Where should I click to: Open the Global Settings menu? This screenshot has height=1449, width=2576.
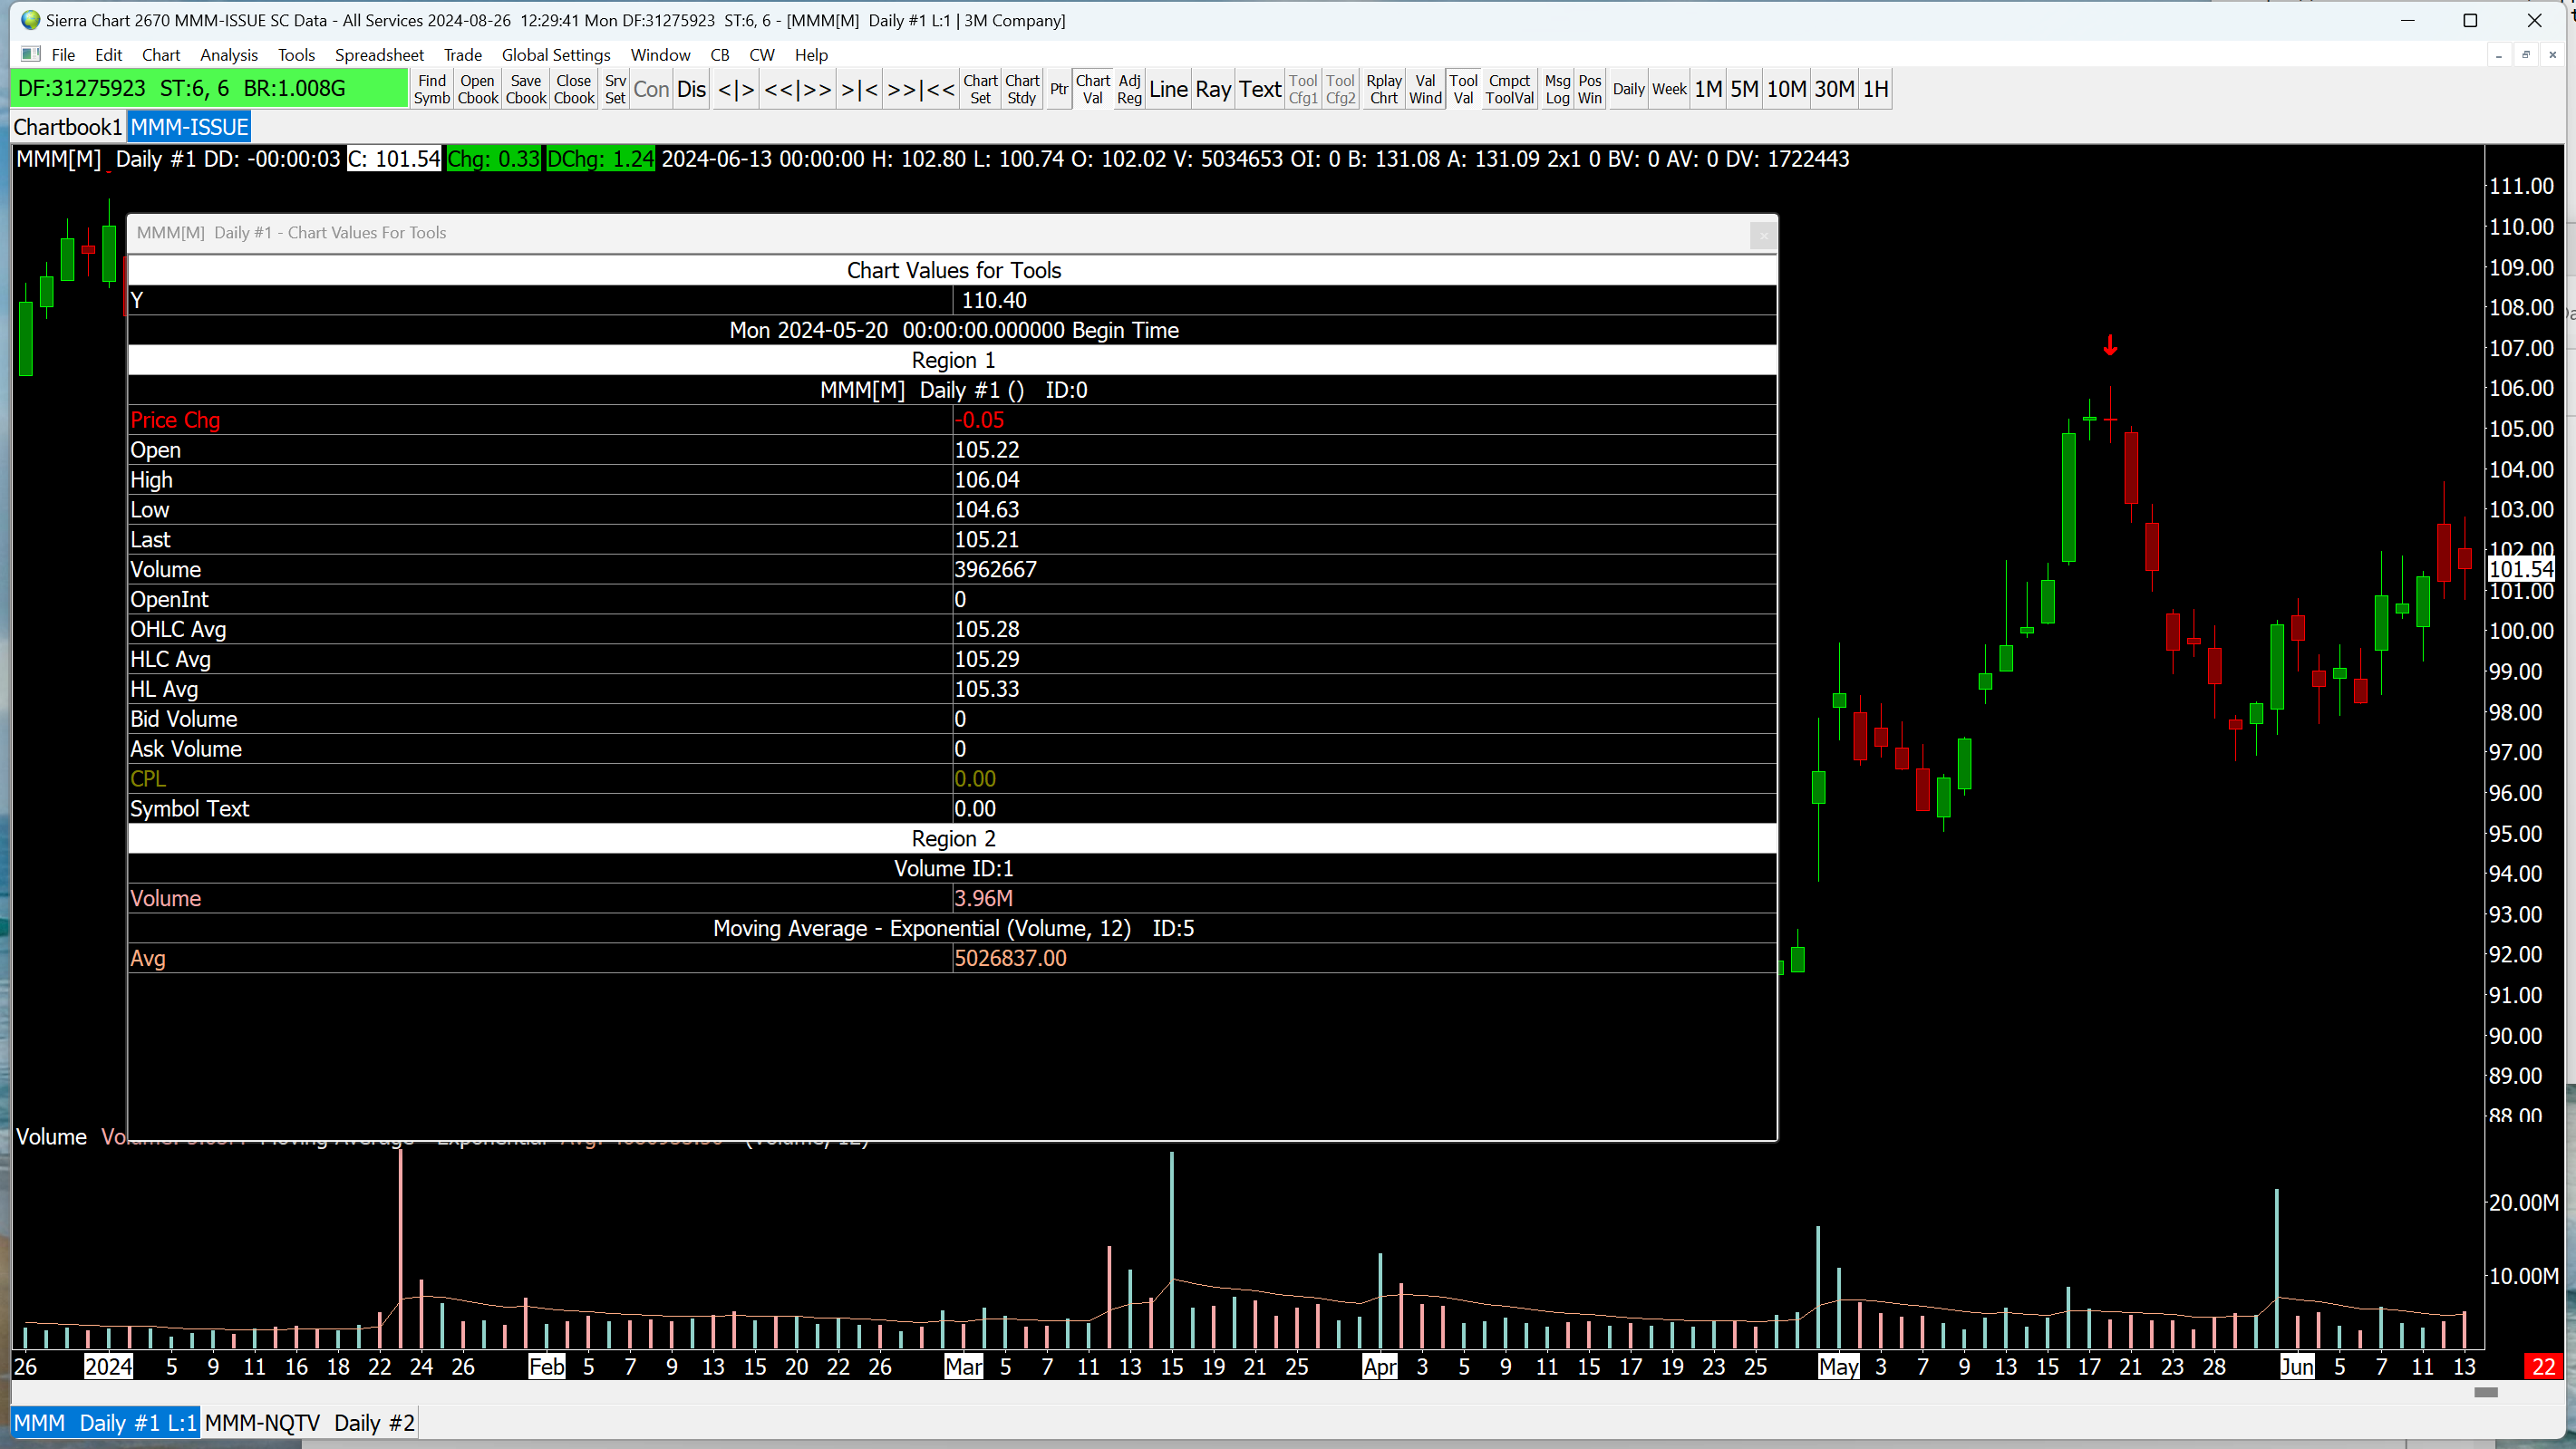click(555, 55)
